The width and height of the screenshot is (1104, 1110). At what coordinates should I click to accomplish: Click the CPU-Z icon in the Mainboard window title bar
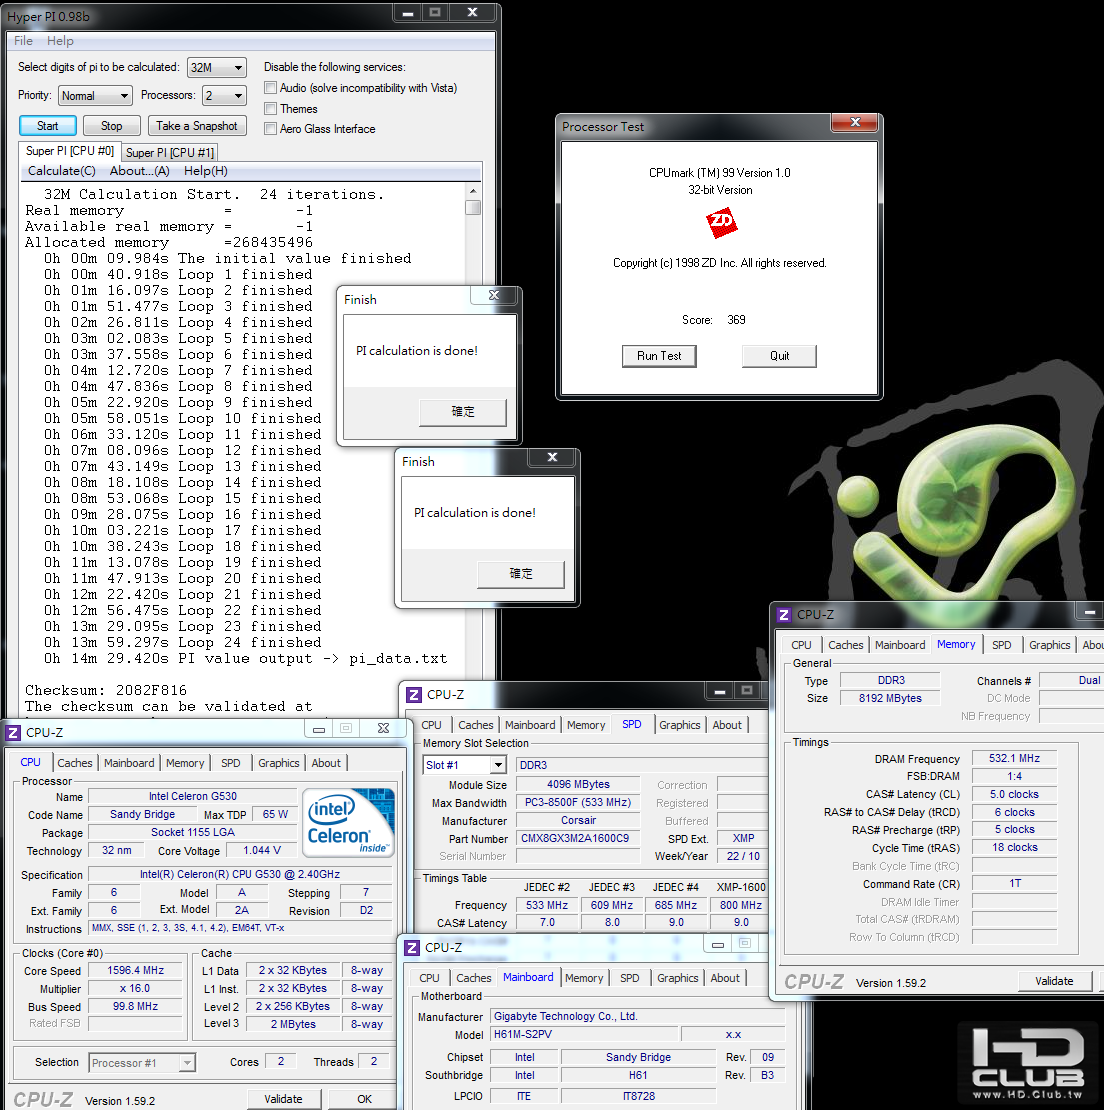point(412,947)
